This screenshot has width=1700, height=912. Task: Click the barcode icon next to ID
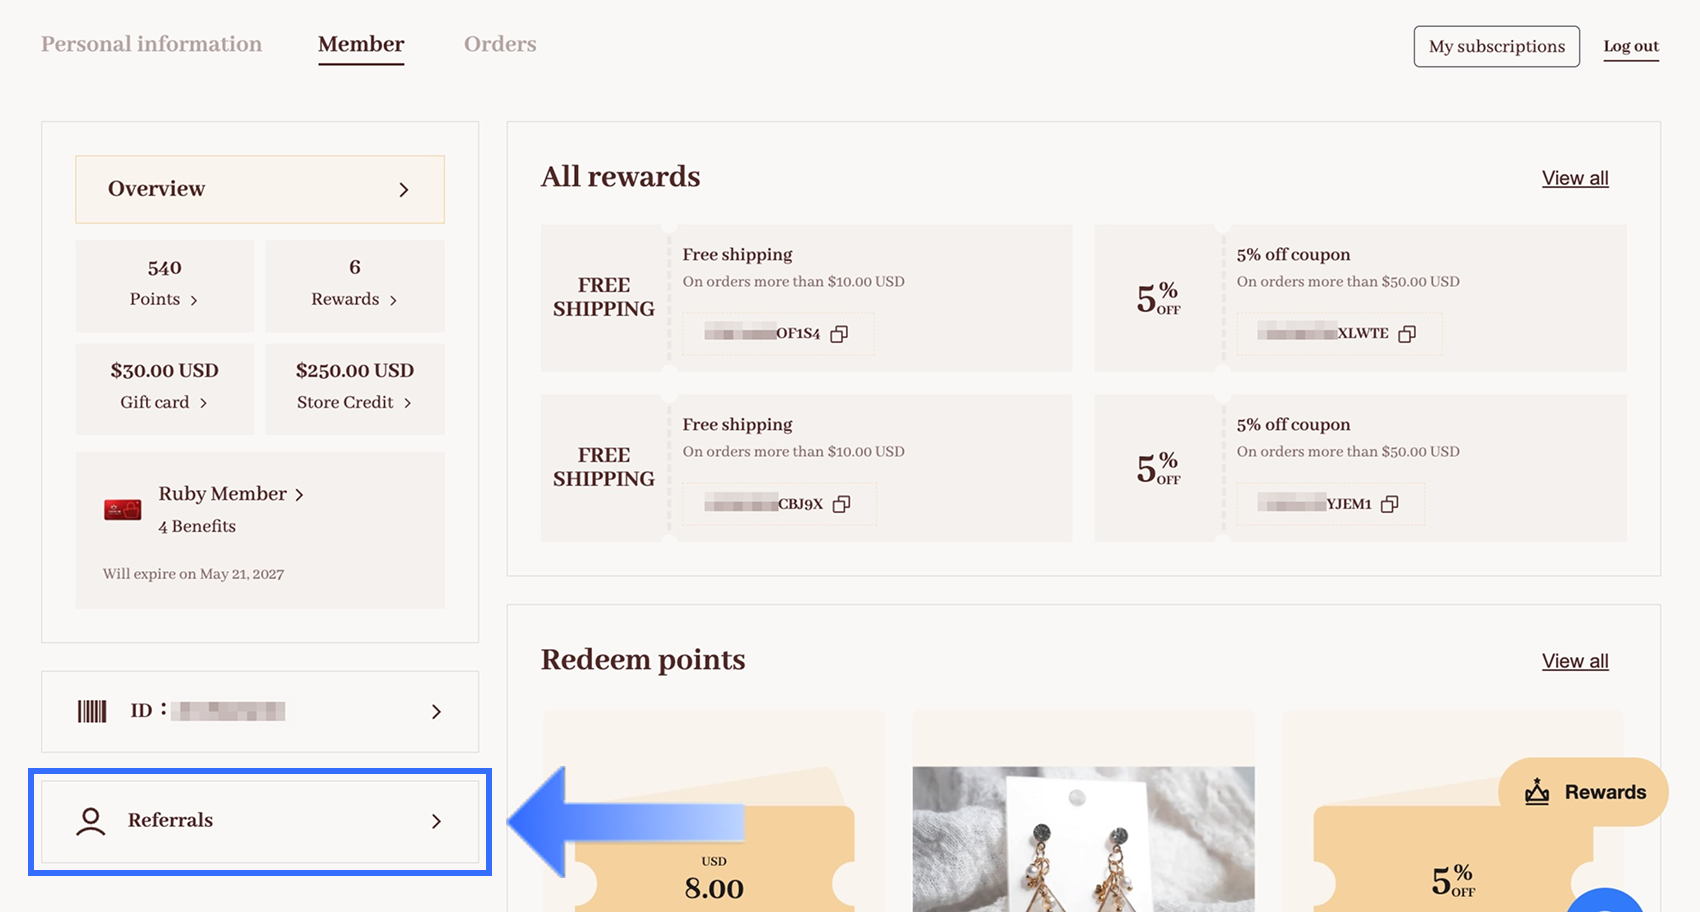pos(92,711)
